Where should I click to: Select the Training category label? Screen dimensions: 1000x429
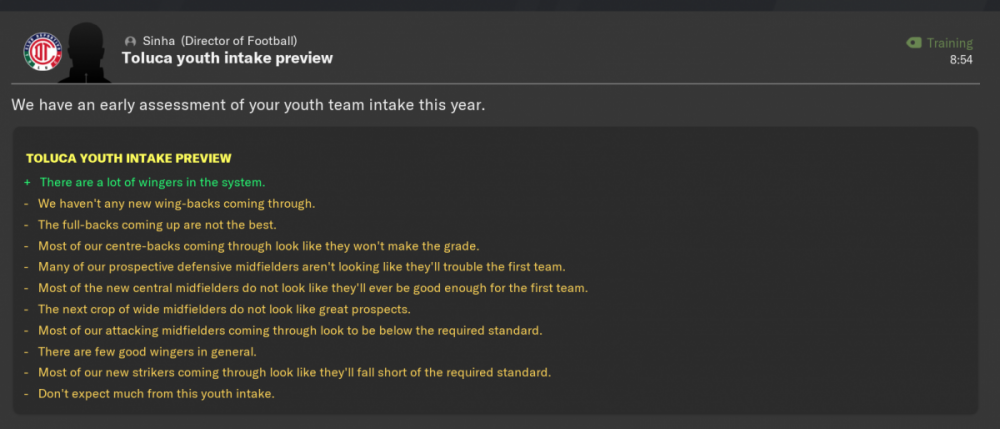pyautogui.click(x=950, y=43)
